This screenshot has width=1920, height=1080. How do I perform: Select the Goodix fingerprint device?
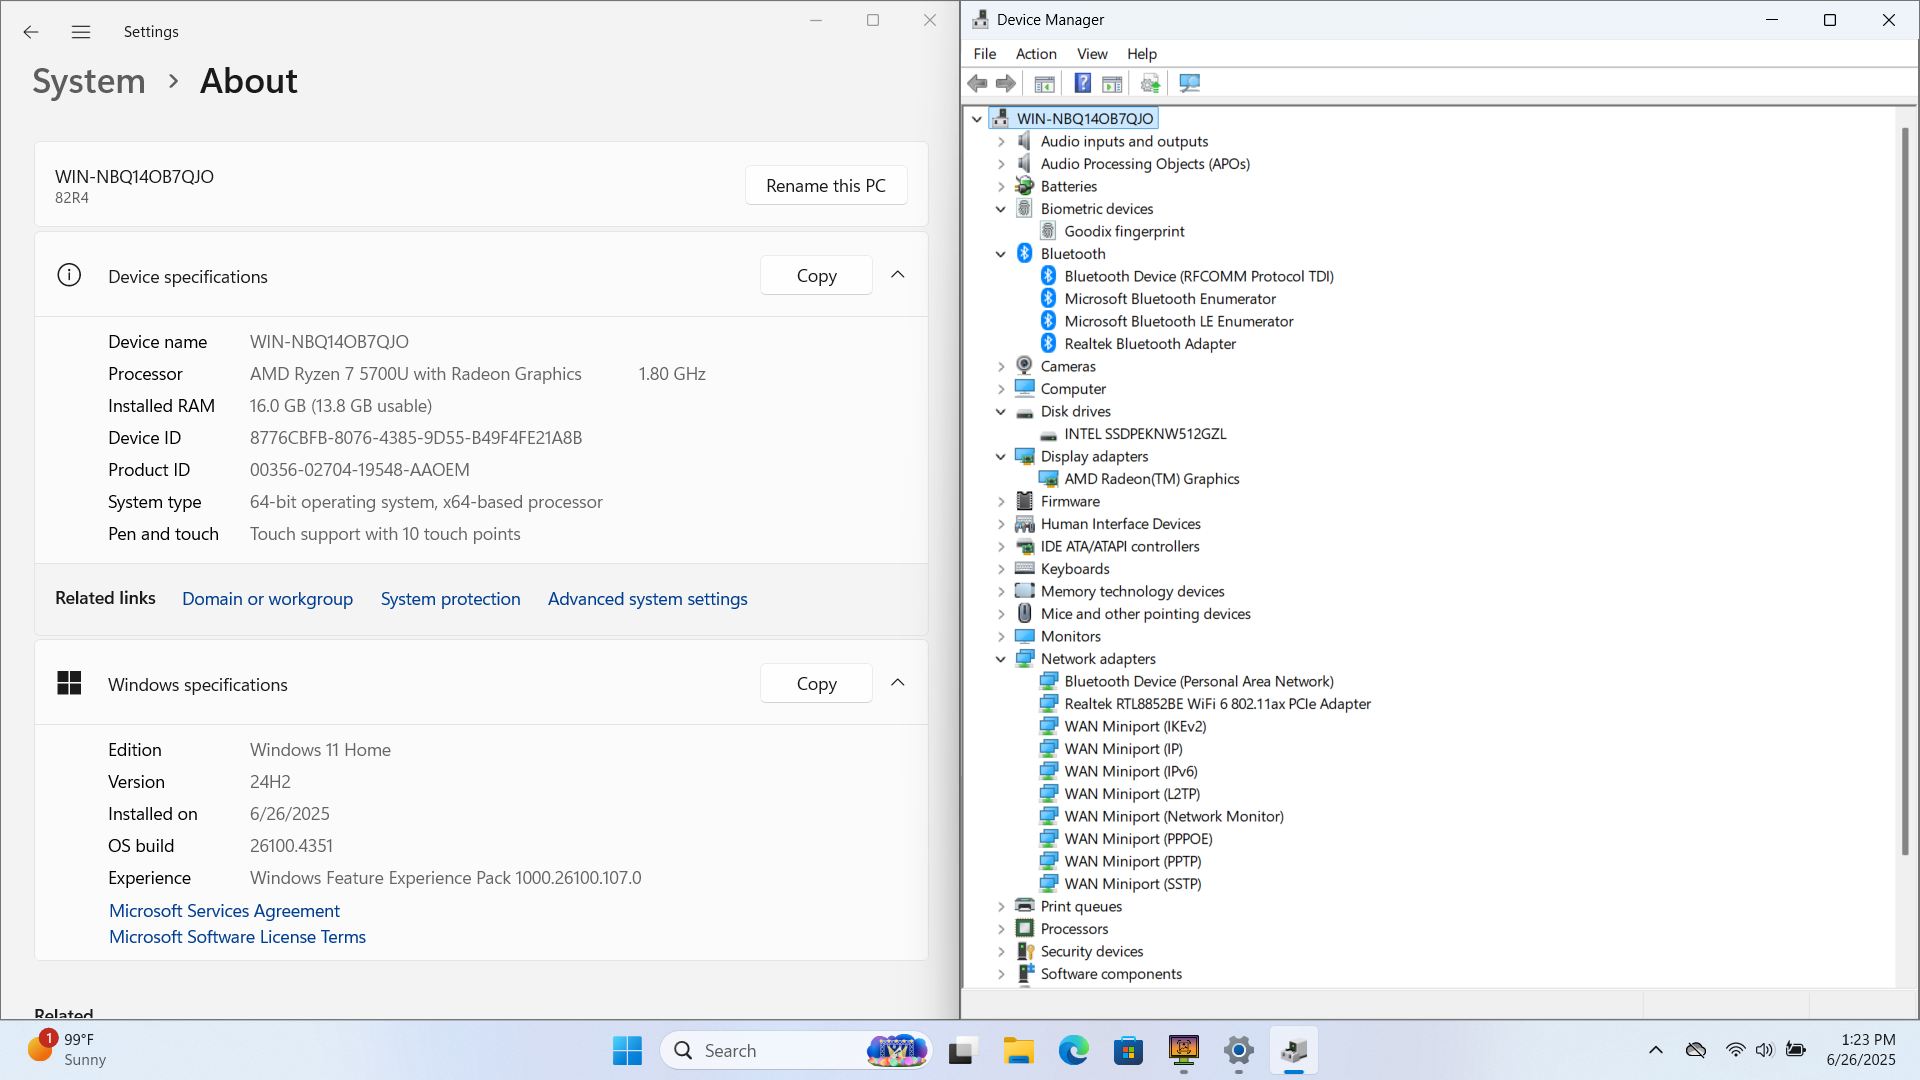tap(1124, 231)
